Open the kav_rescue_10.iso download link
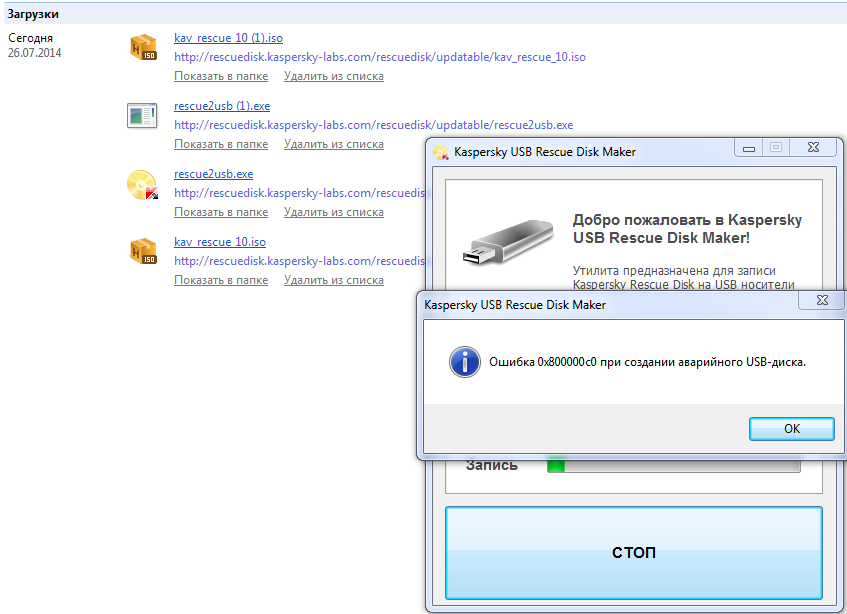The height and width of the screenshot is (614, 847). (x=220, y=242)
